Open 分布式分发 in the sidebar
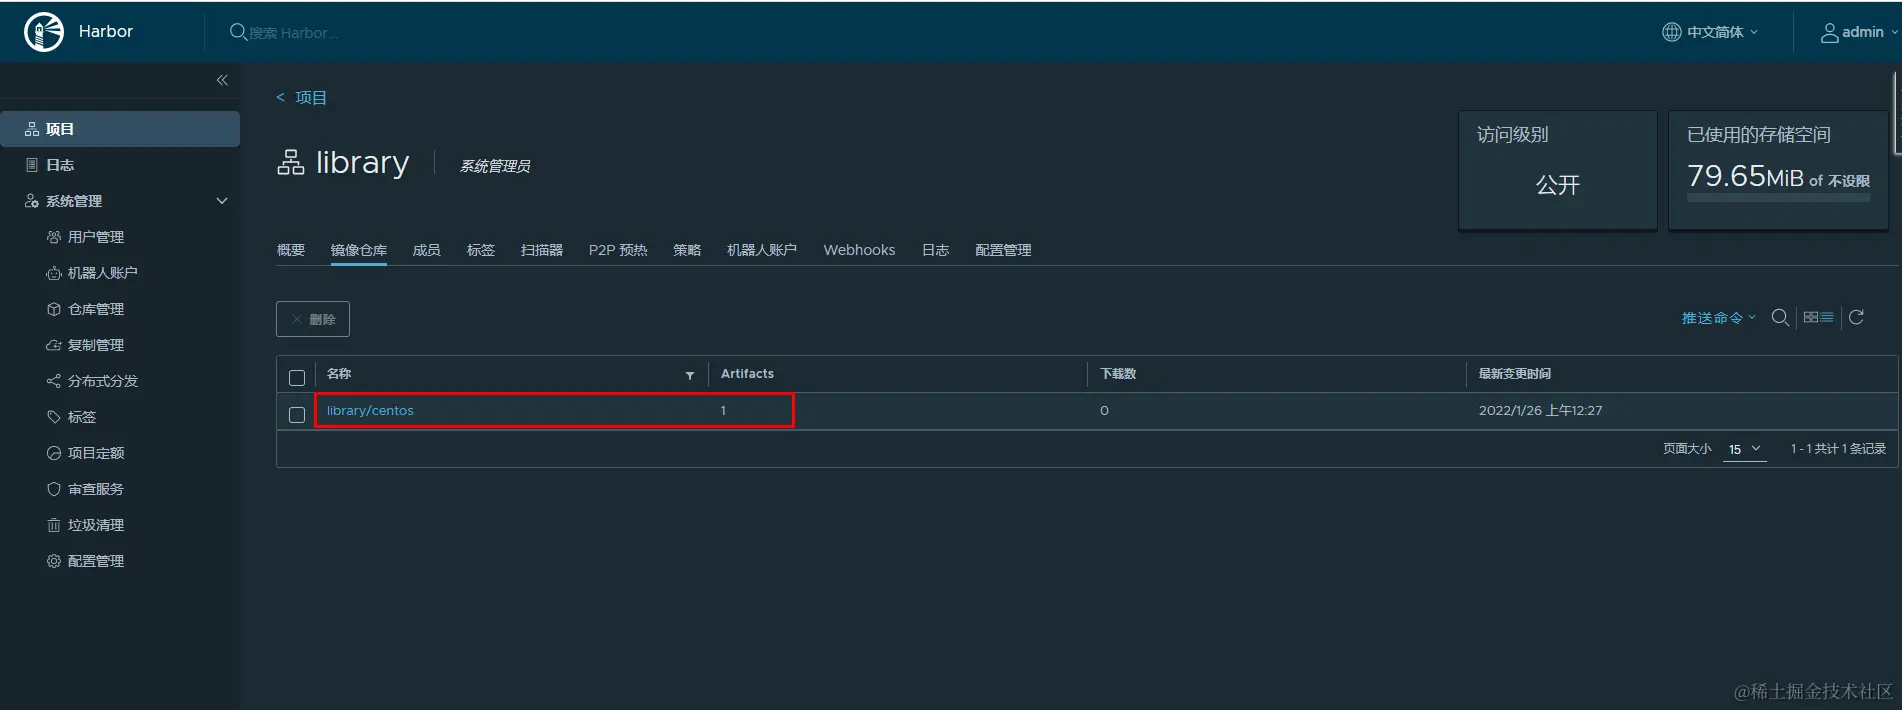The height and width of the screenshot is (710, 1902). coord(103,381)
